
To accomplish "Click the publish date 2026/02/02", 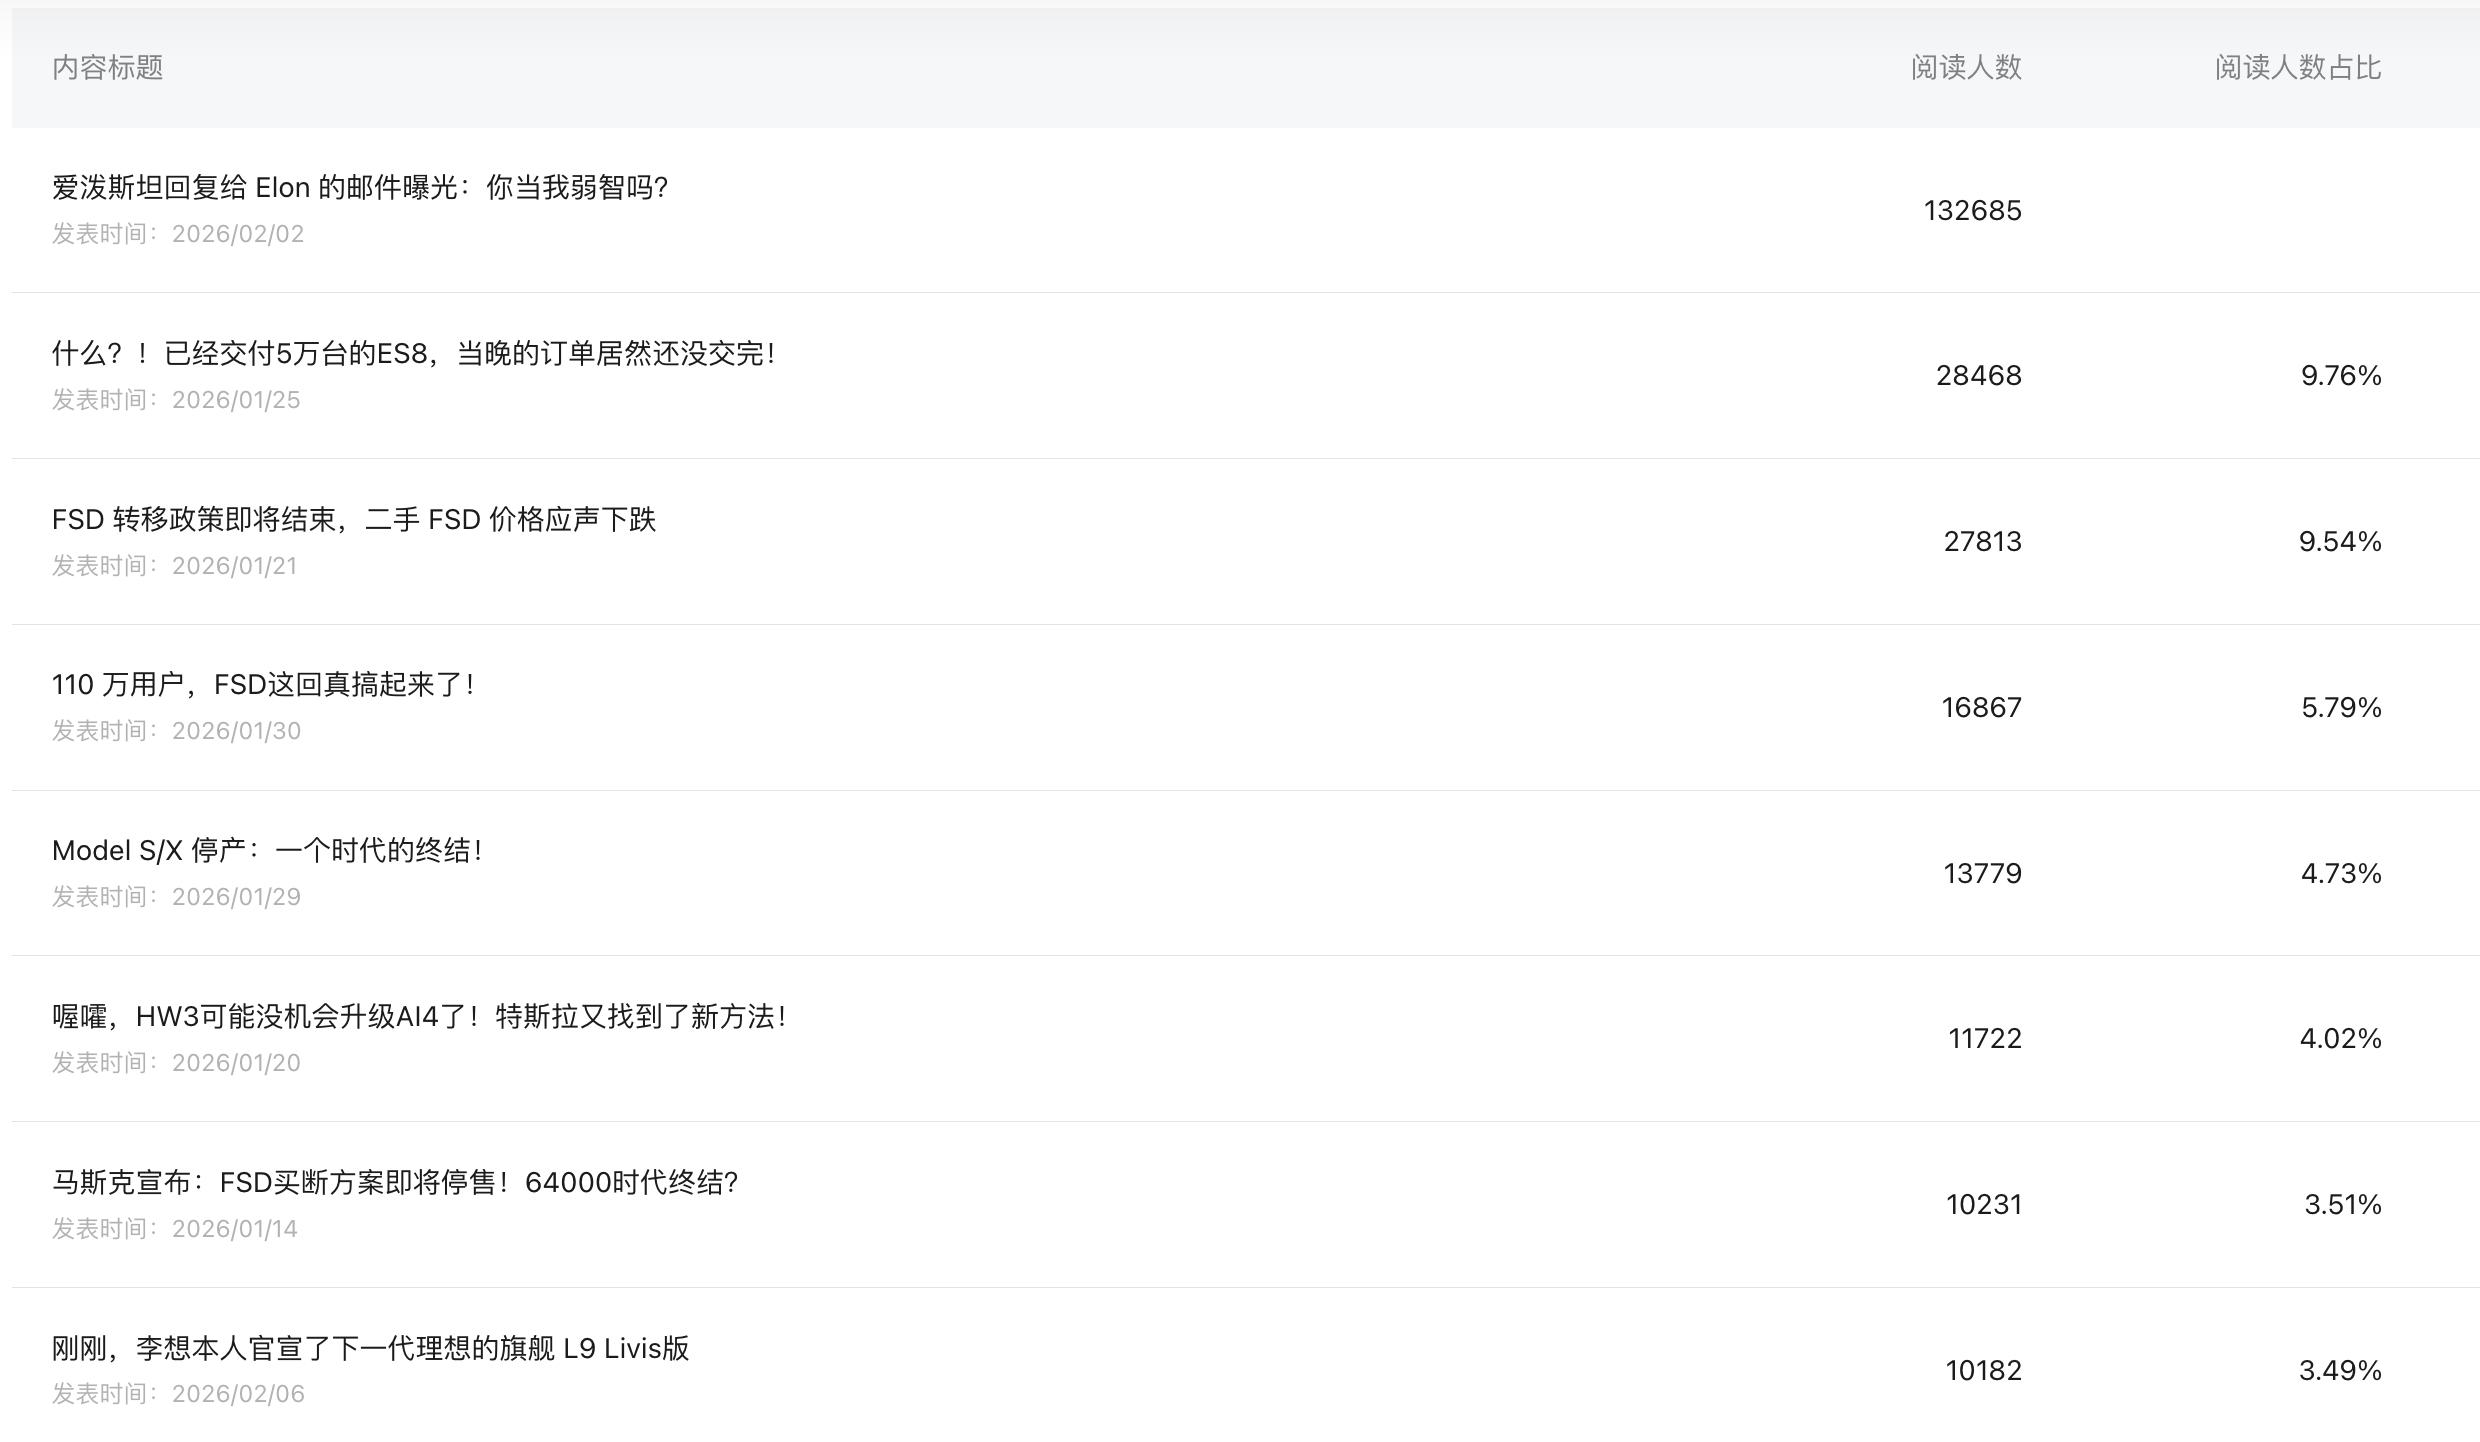I will pyautogui.click(x=237, y=234).
